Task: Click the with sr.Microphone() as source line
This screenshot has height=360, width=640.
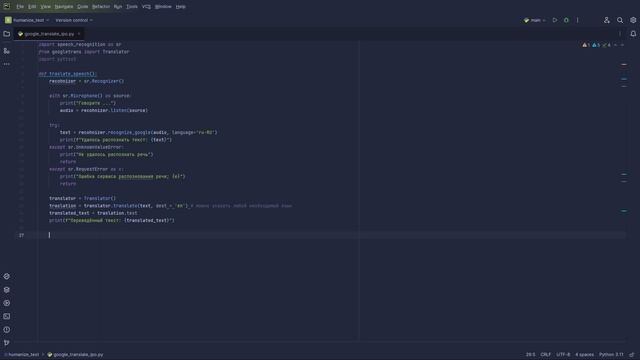Action: click(x=90, y=96)
